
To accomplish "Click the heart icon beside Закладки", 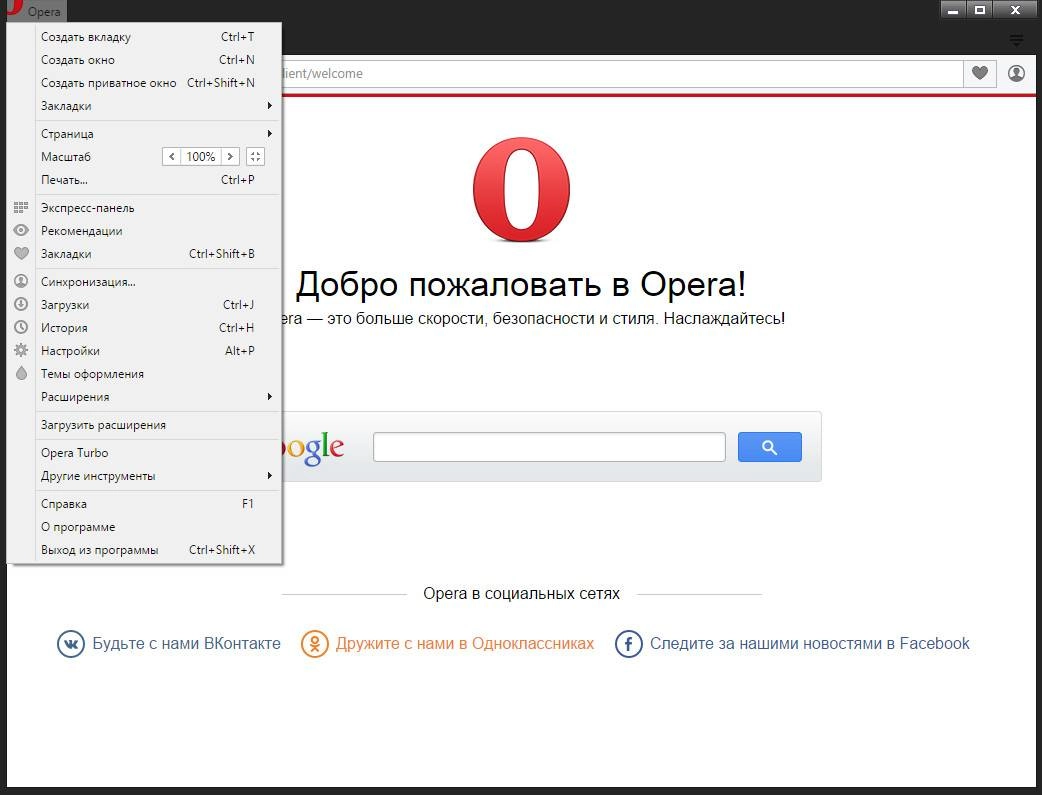I will [21, 254].
